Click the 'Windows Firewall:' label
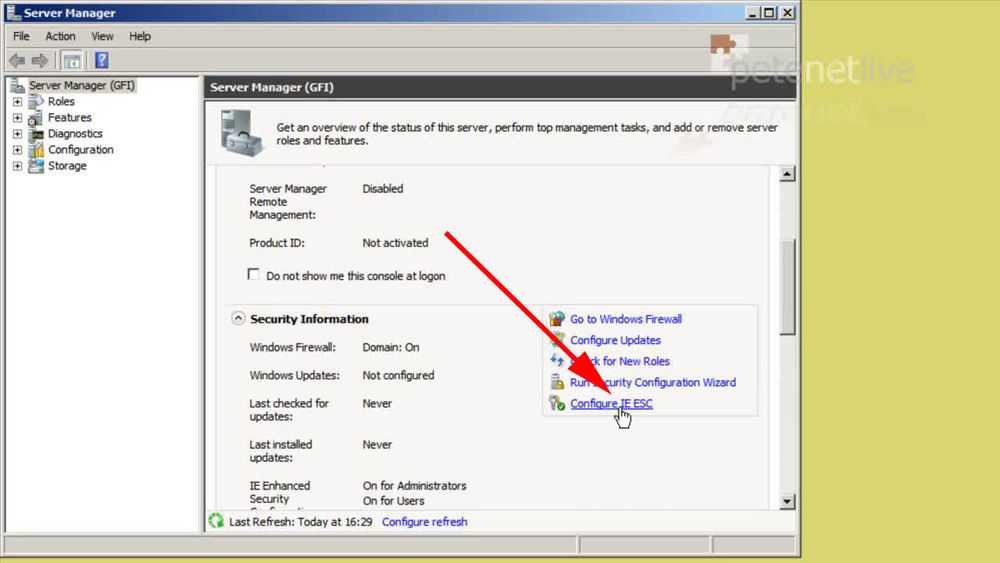 (293, 347)
